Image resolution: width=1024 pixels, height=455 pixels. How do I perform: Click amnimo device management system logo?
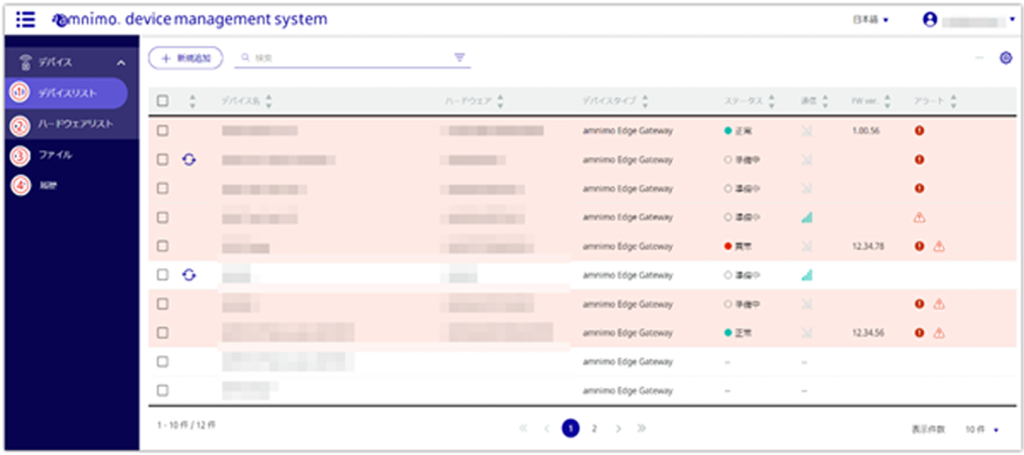189,20
